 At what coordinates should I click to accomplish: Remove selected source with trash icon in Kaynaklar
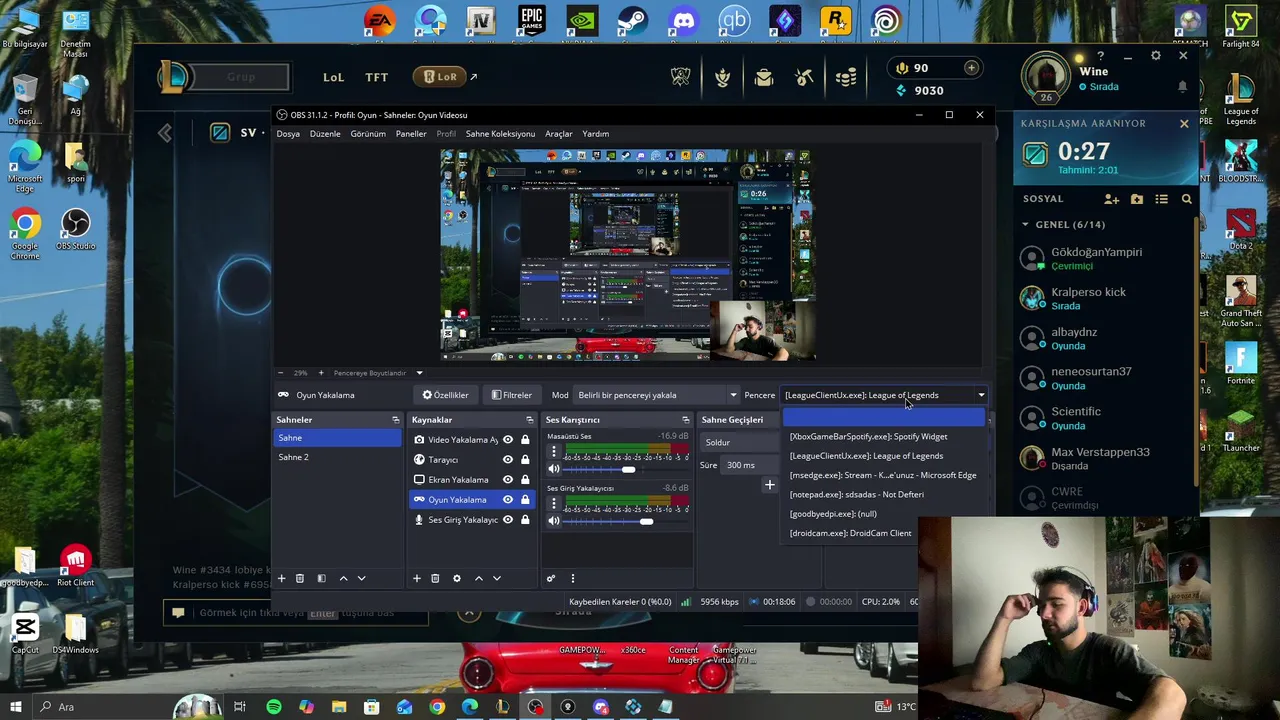[435, 578]
